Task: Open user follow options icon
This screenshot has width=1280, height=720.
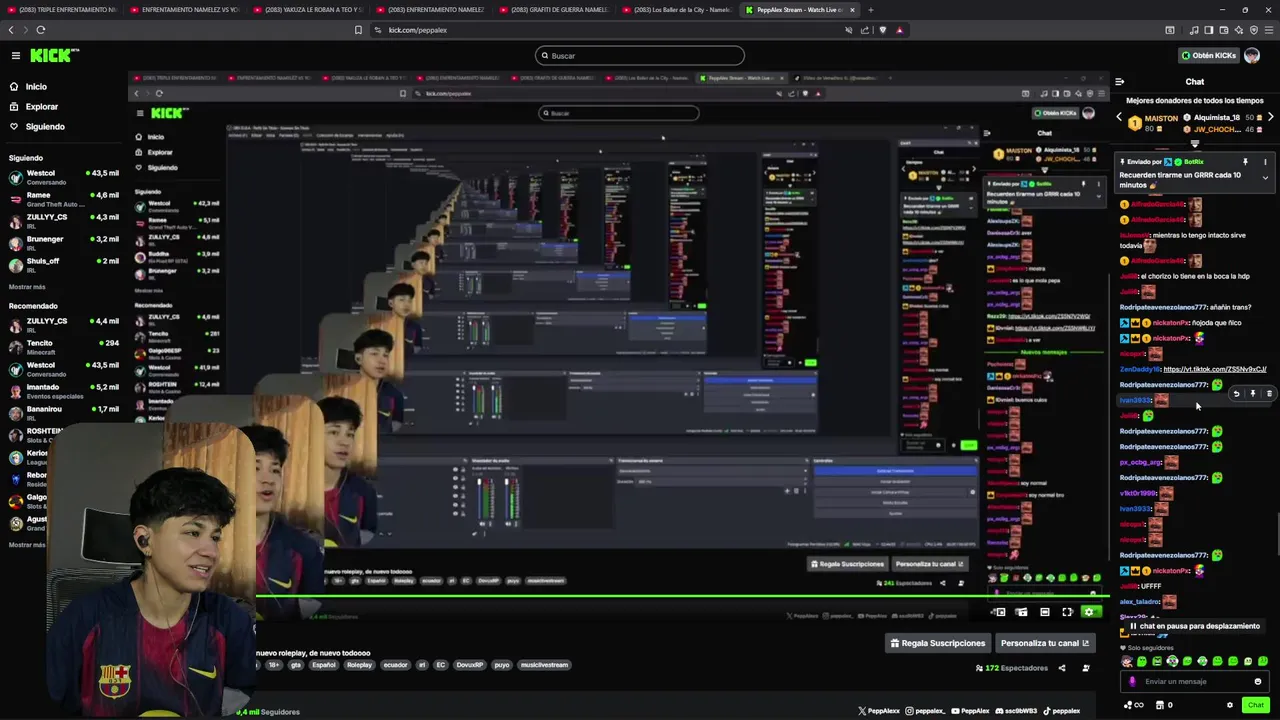Action: (x=1086, y=668)
